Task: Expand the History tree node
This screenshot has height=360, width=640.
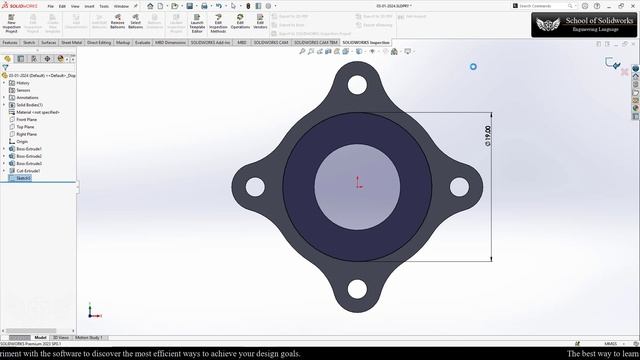Action: [4, 83]
